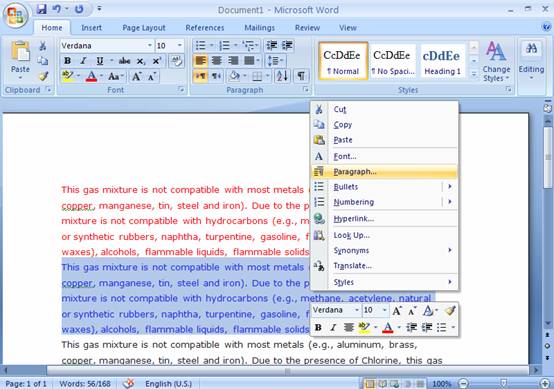Image resolution: width=554 pixels, height=389 pixels.
Task: Center text using mini toolbar icon
Action: pos(348,328)
